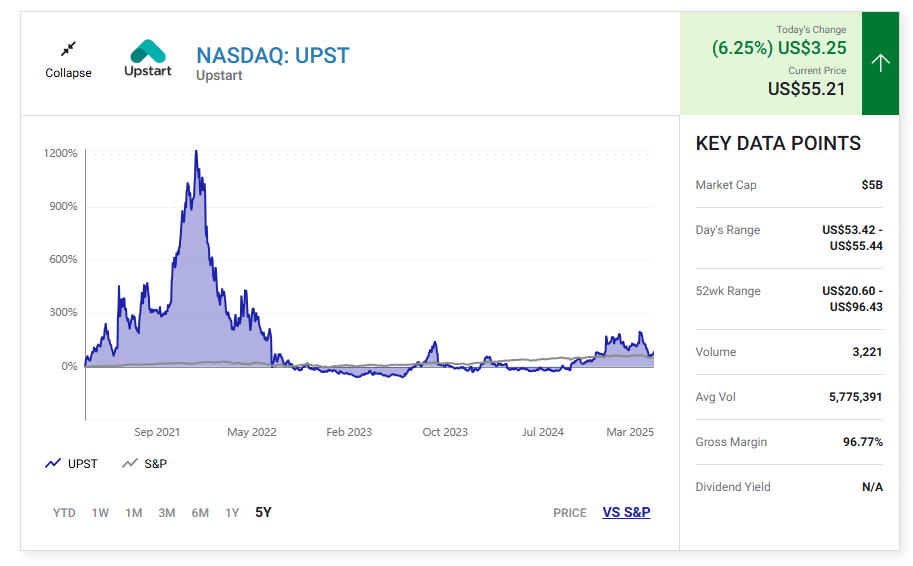Click the Dividend Yield value N/A
This screenshot has width=913, height=566.
point(872,487)
